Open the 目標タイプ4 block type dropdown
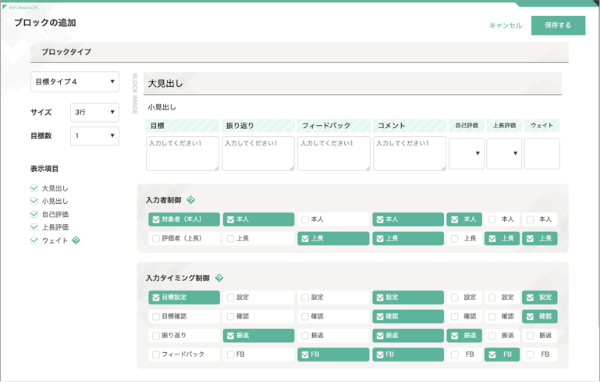Viewport: 600px width, 382px height. point(75,82)
